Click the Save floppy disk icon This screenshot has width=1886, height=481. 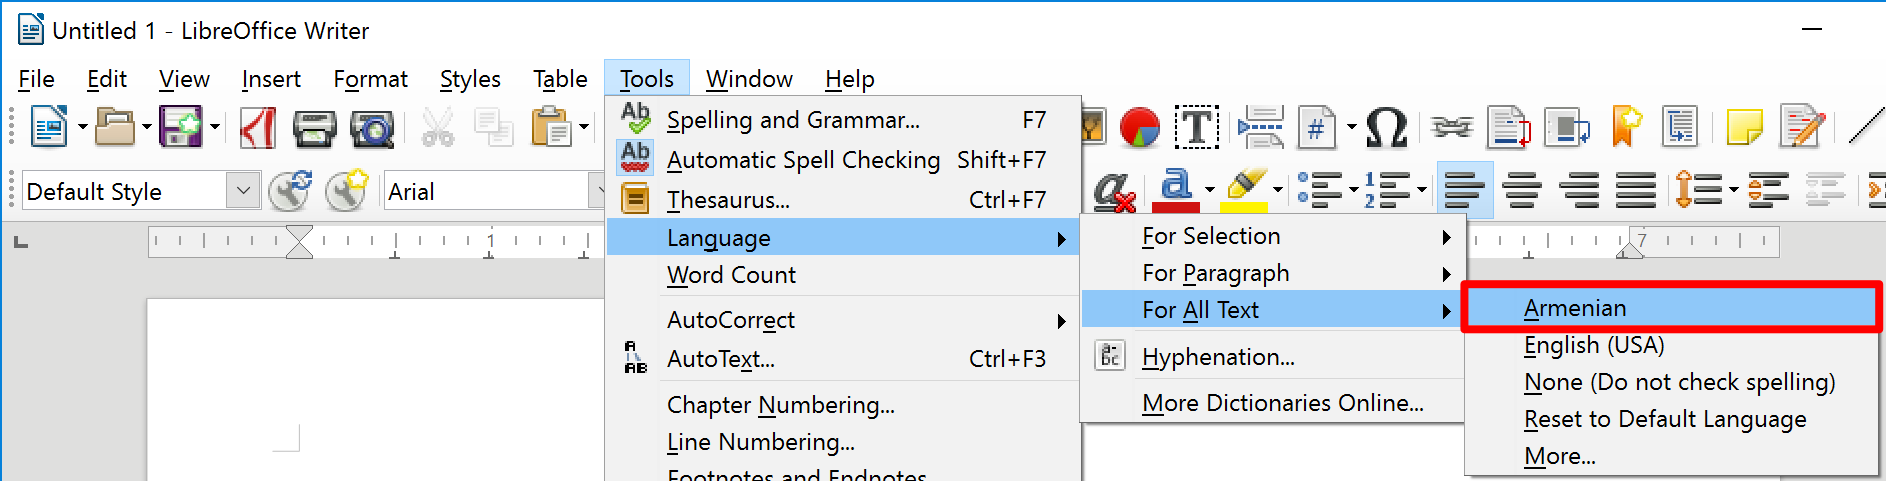point(181,127)
